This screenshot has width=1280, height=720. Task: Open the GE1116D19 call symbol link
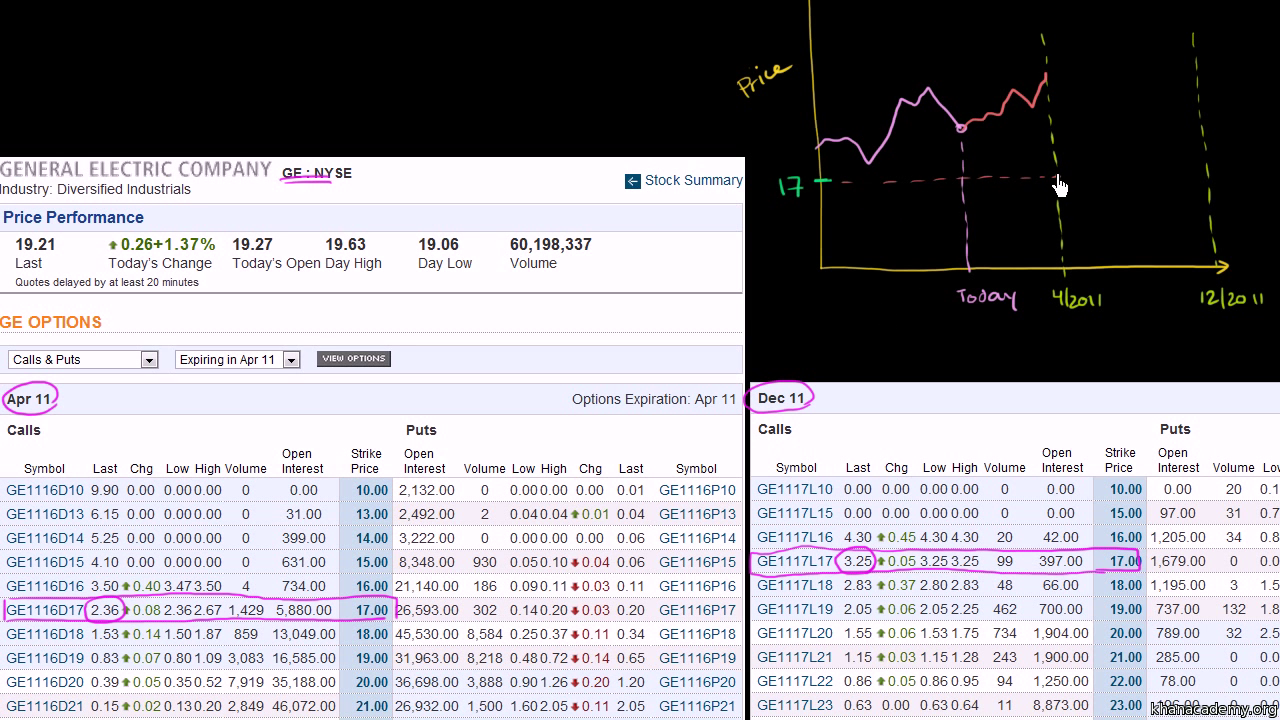(45, 658)
